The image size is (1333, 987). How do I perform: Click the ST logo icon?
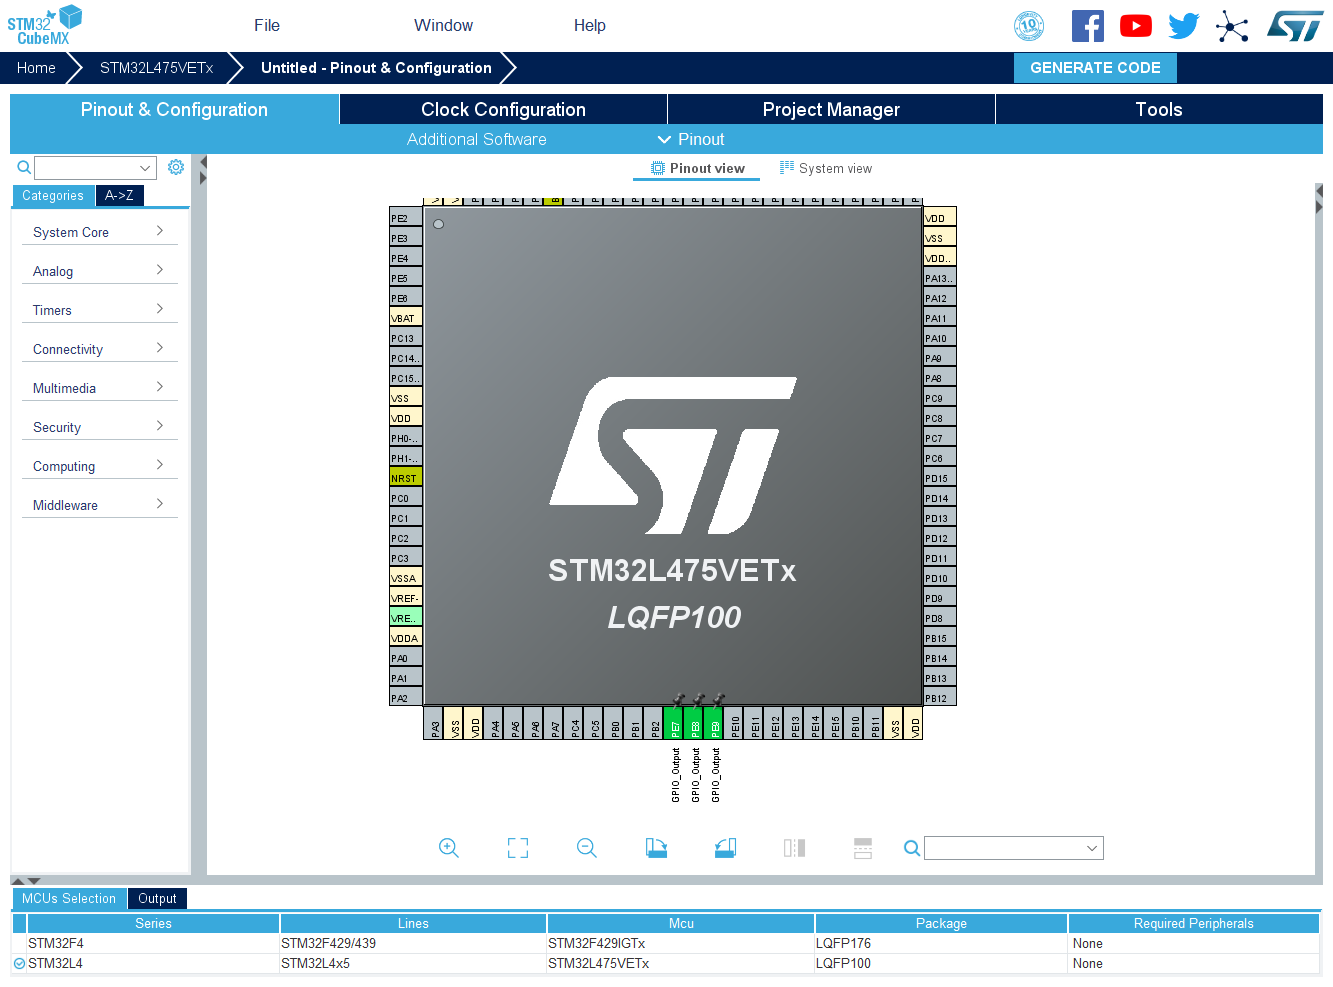(1295, 26)
